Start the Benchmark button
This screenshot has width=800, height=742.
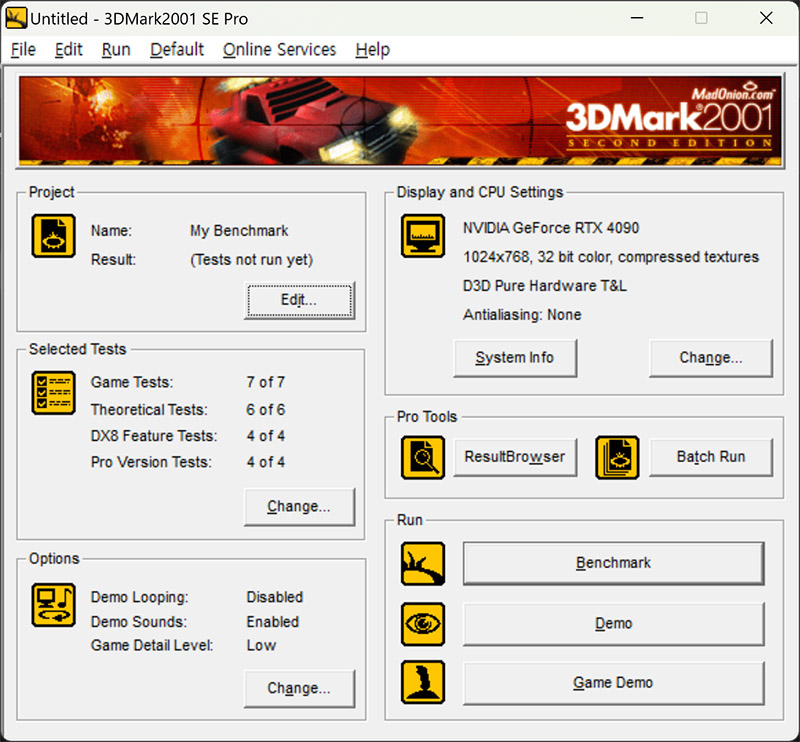pyautogui.click(x=613, y=563)
